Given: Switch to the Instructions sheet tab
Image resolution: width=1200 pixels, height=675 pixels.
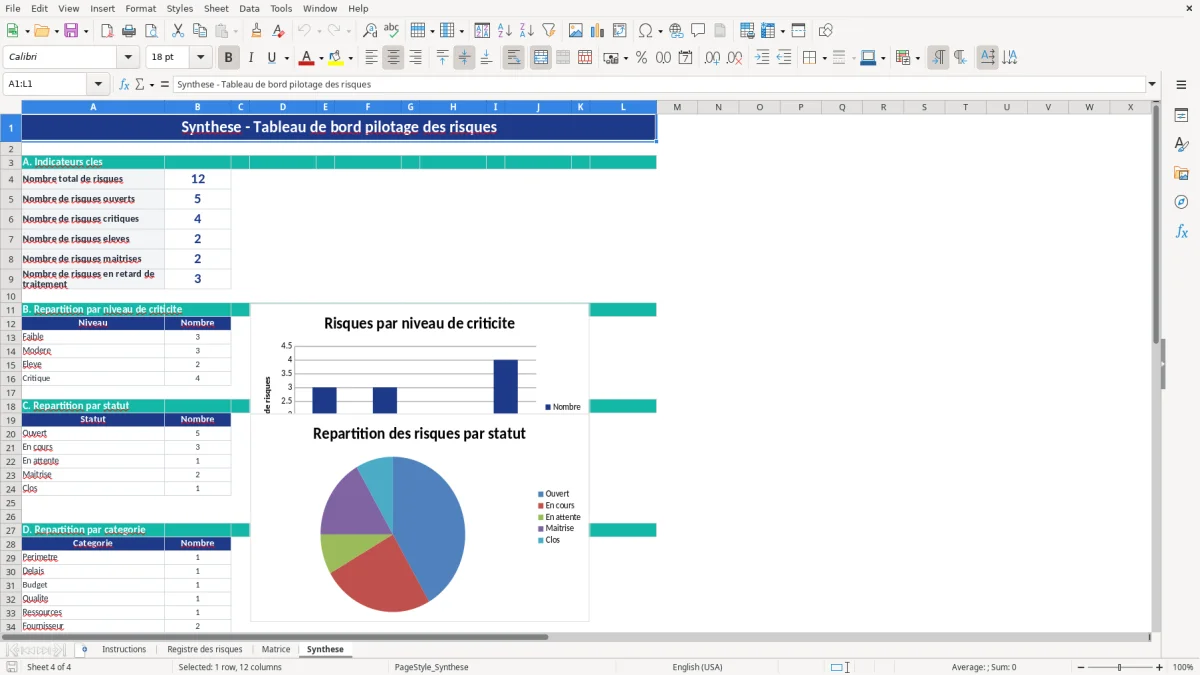Looking at the screenshot, I should click(x=124, y=650).
